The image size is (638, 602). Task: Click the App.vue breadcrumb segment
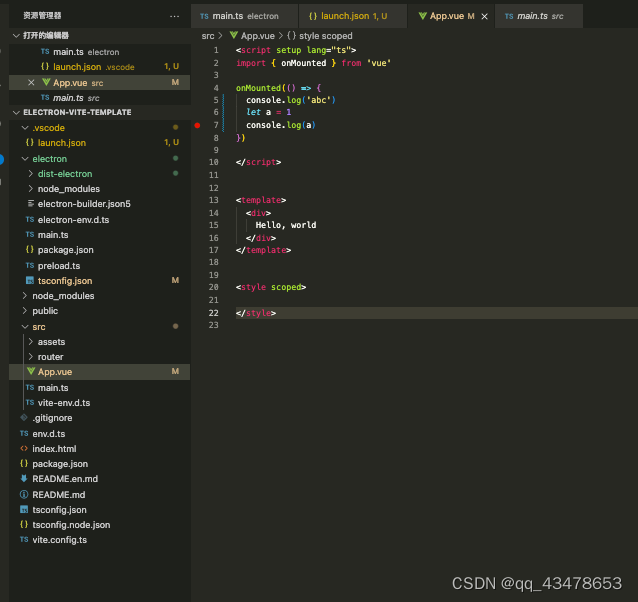[x=258, y=36]
